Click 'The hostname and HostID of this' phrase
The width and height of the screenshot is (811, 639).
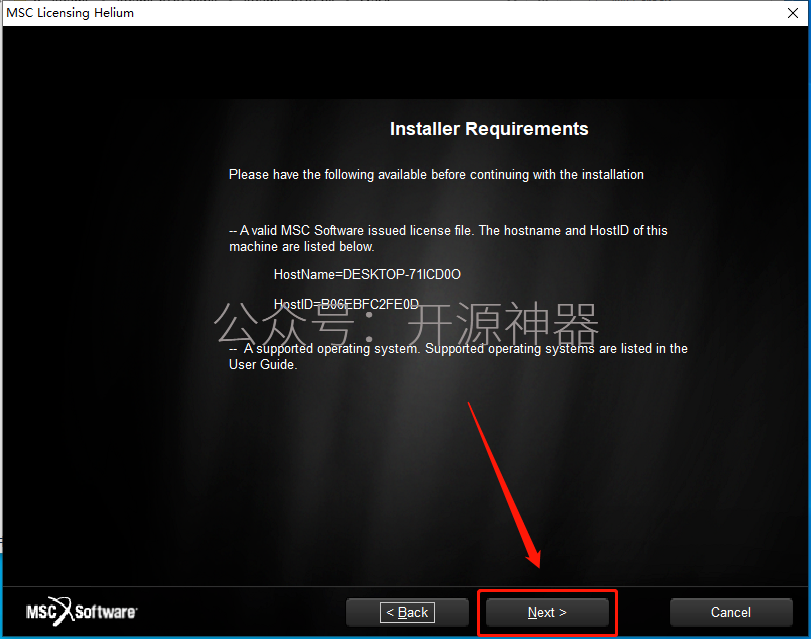(x=573, y=230)
